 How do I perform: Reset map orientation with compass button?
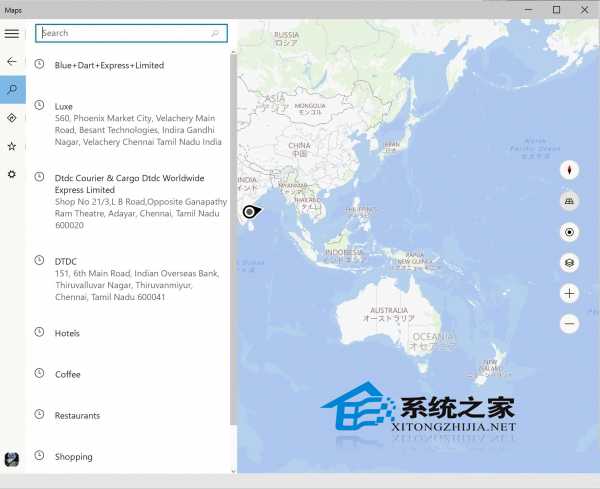click(x=569, y=170)
